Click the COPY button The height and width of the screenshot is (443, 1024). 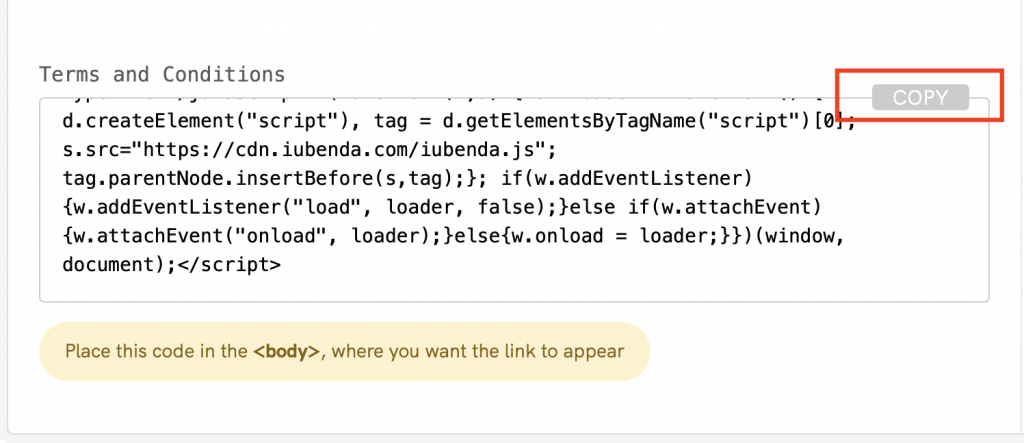(920, 97)
